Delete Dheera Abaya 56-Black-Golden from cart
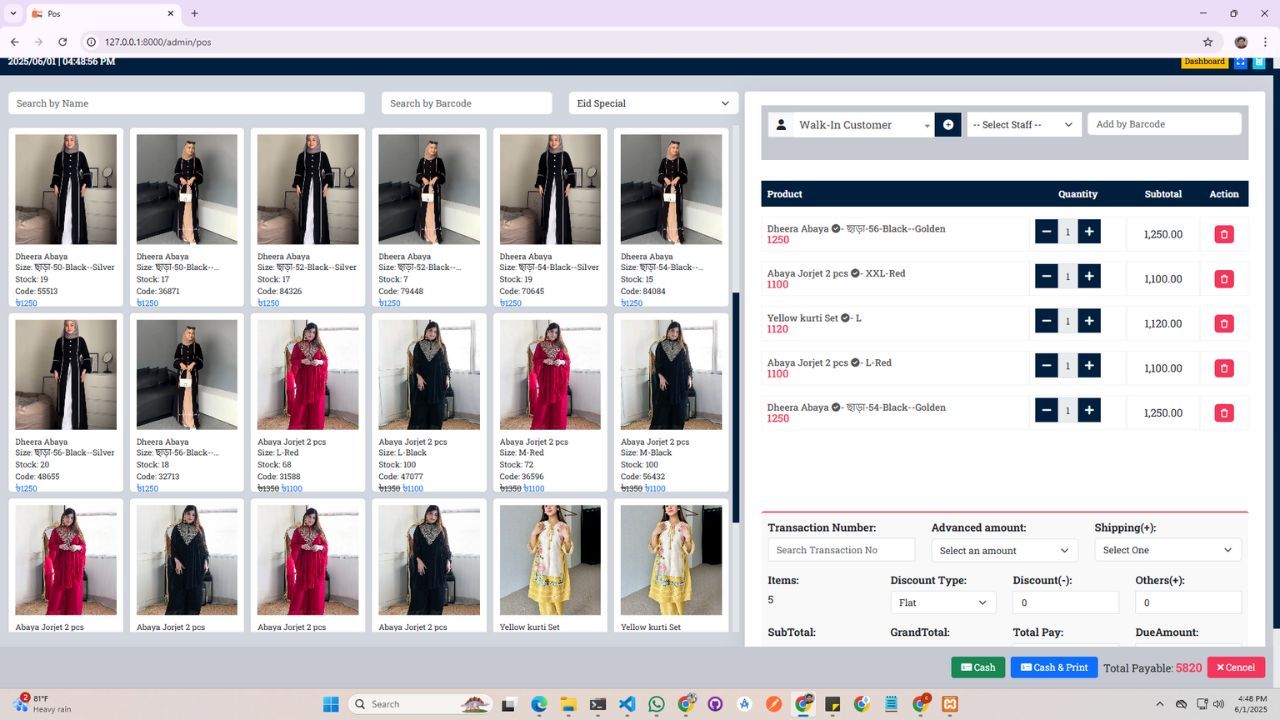Image resolution: width=1280 pixels, height=720 pixels. coord(1223,234)
